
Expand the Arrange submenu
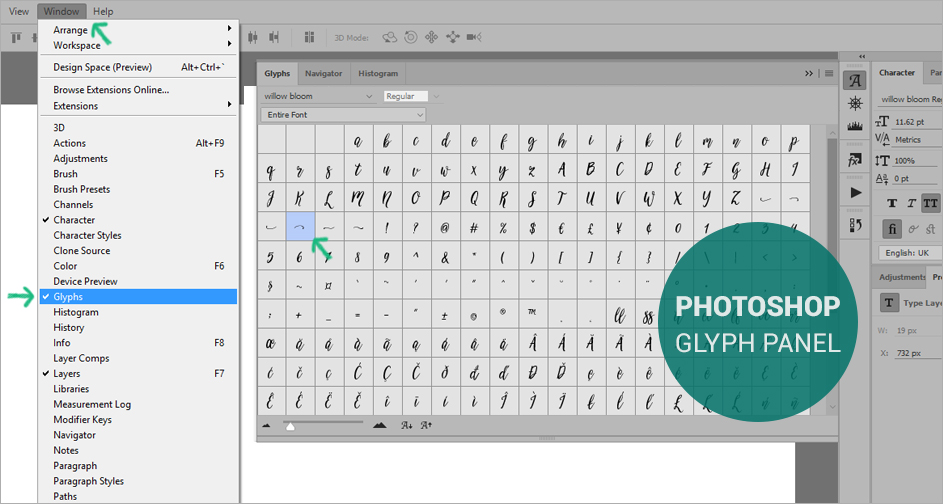138,29
